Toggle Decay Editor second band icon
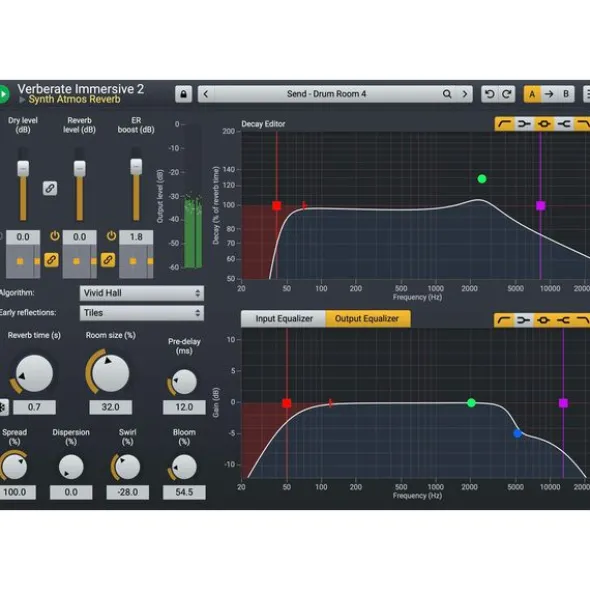Image resolution: width=590 pixels, height=591 pixels. (524, 124)
